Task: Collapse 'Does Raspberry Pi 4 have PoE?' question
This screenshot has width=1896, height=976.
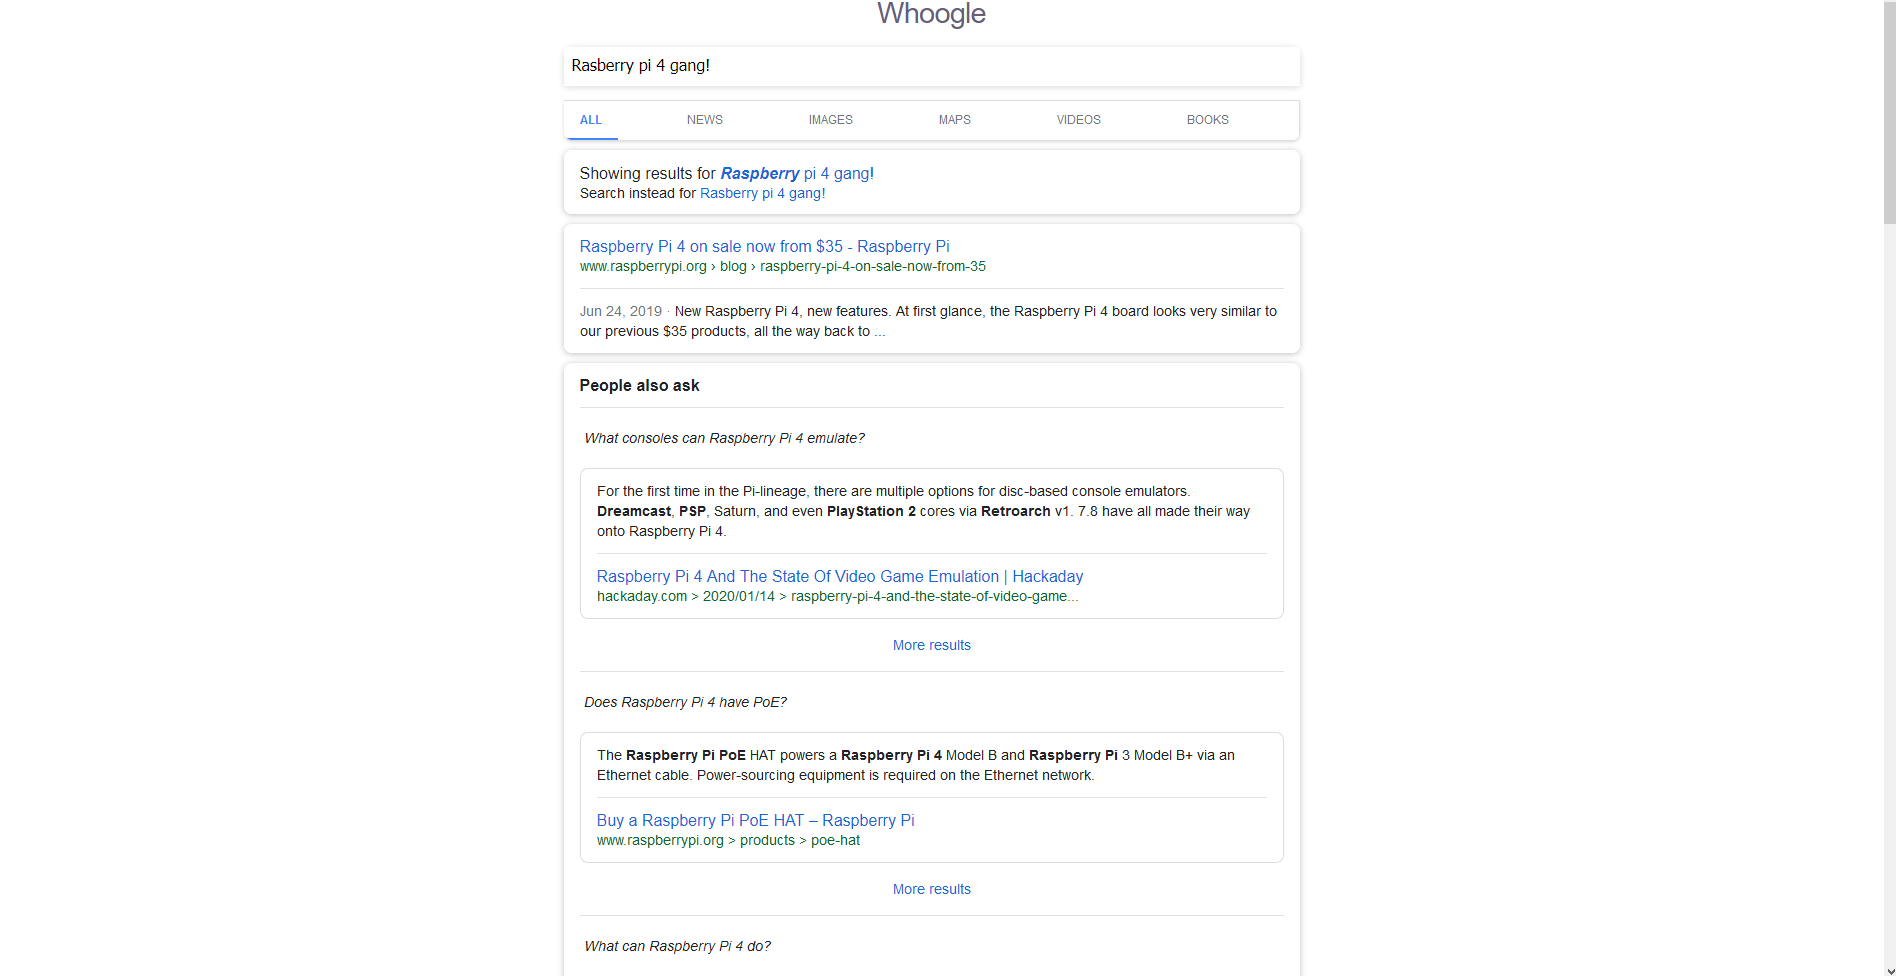Action: [685, 703]
